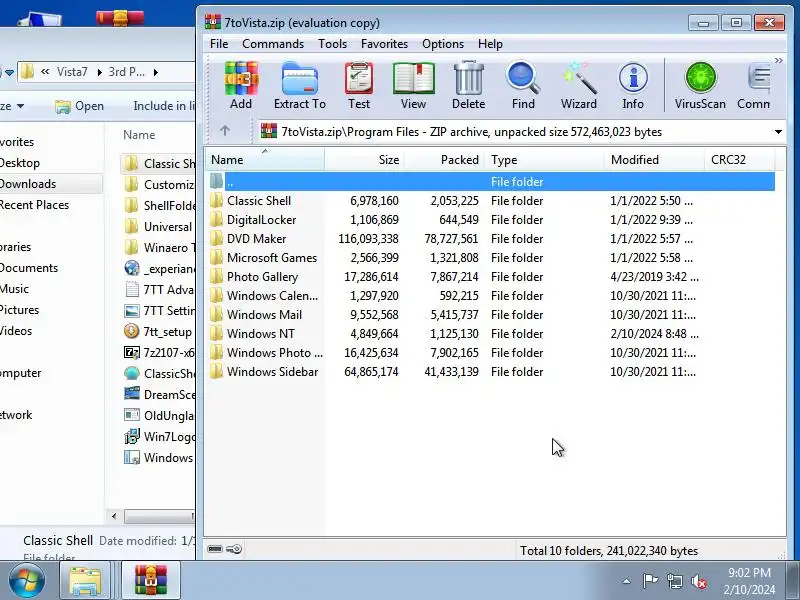
Task: Go up one level with the arrow
Action: tap(224, 131)
